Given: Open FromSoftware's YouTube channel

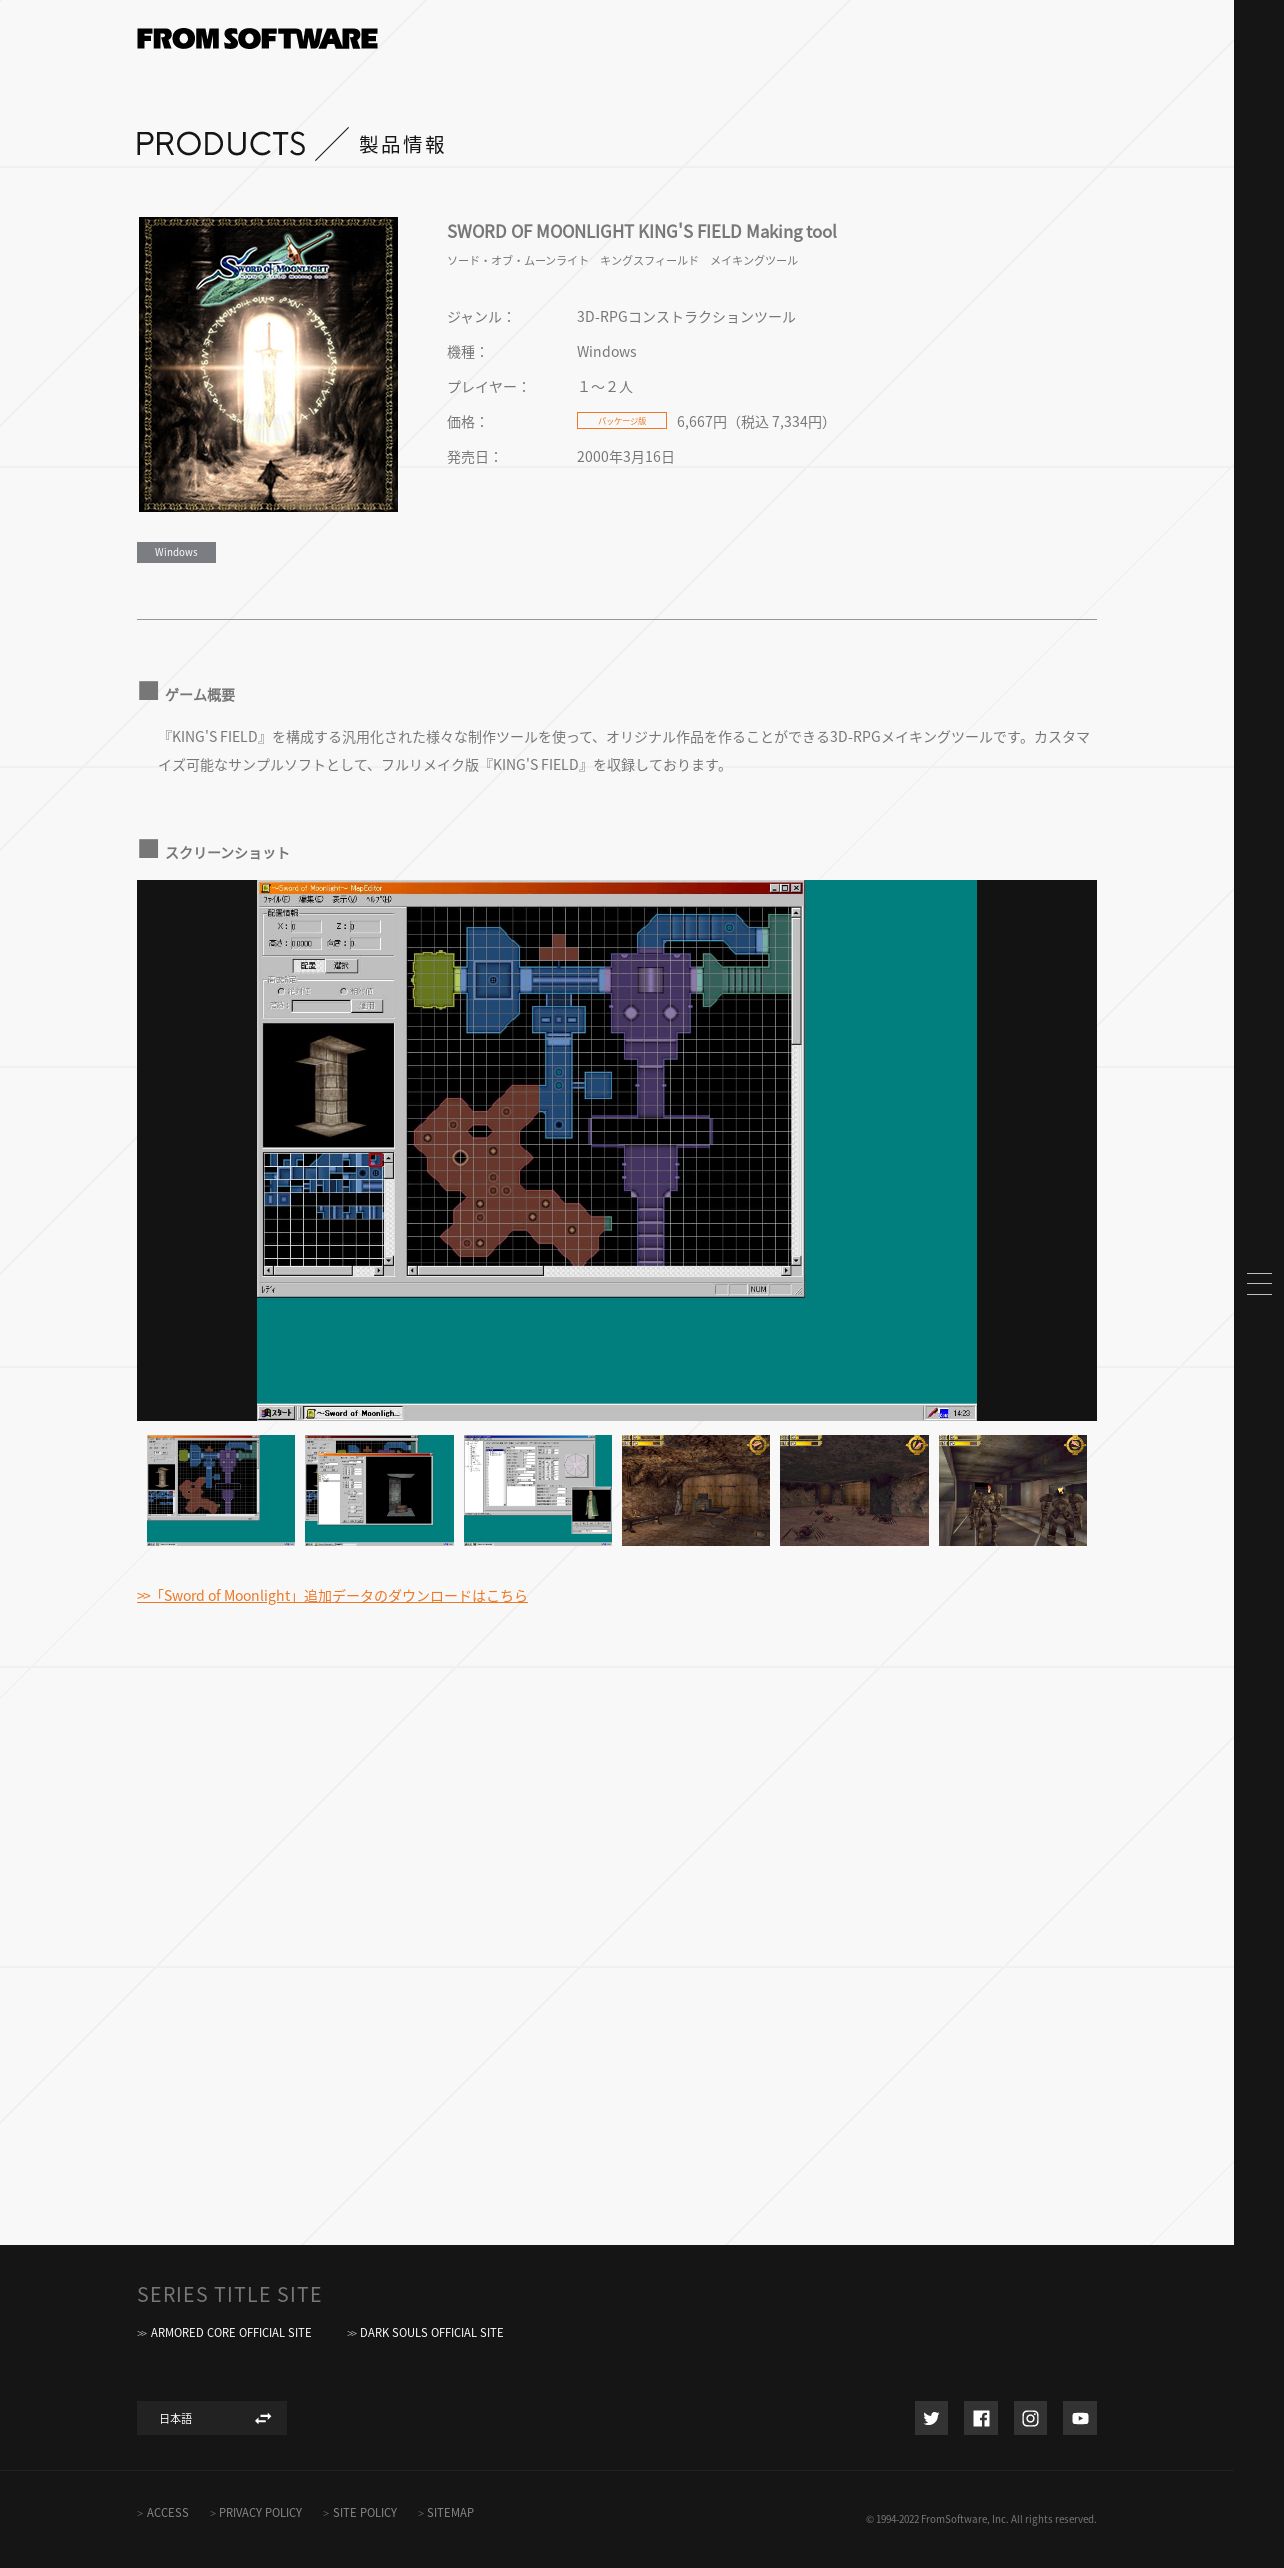Looking at the screenshot, I should (x=1080, y=2418).
